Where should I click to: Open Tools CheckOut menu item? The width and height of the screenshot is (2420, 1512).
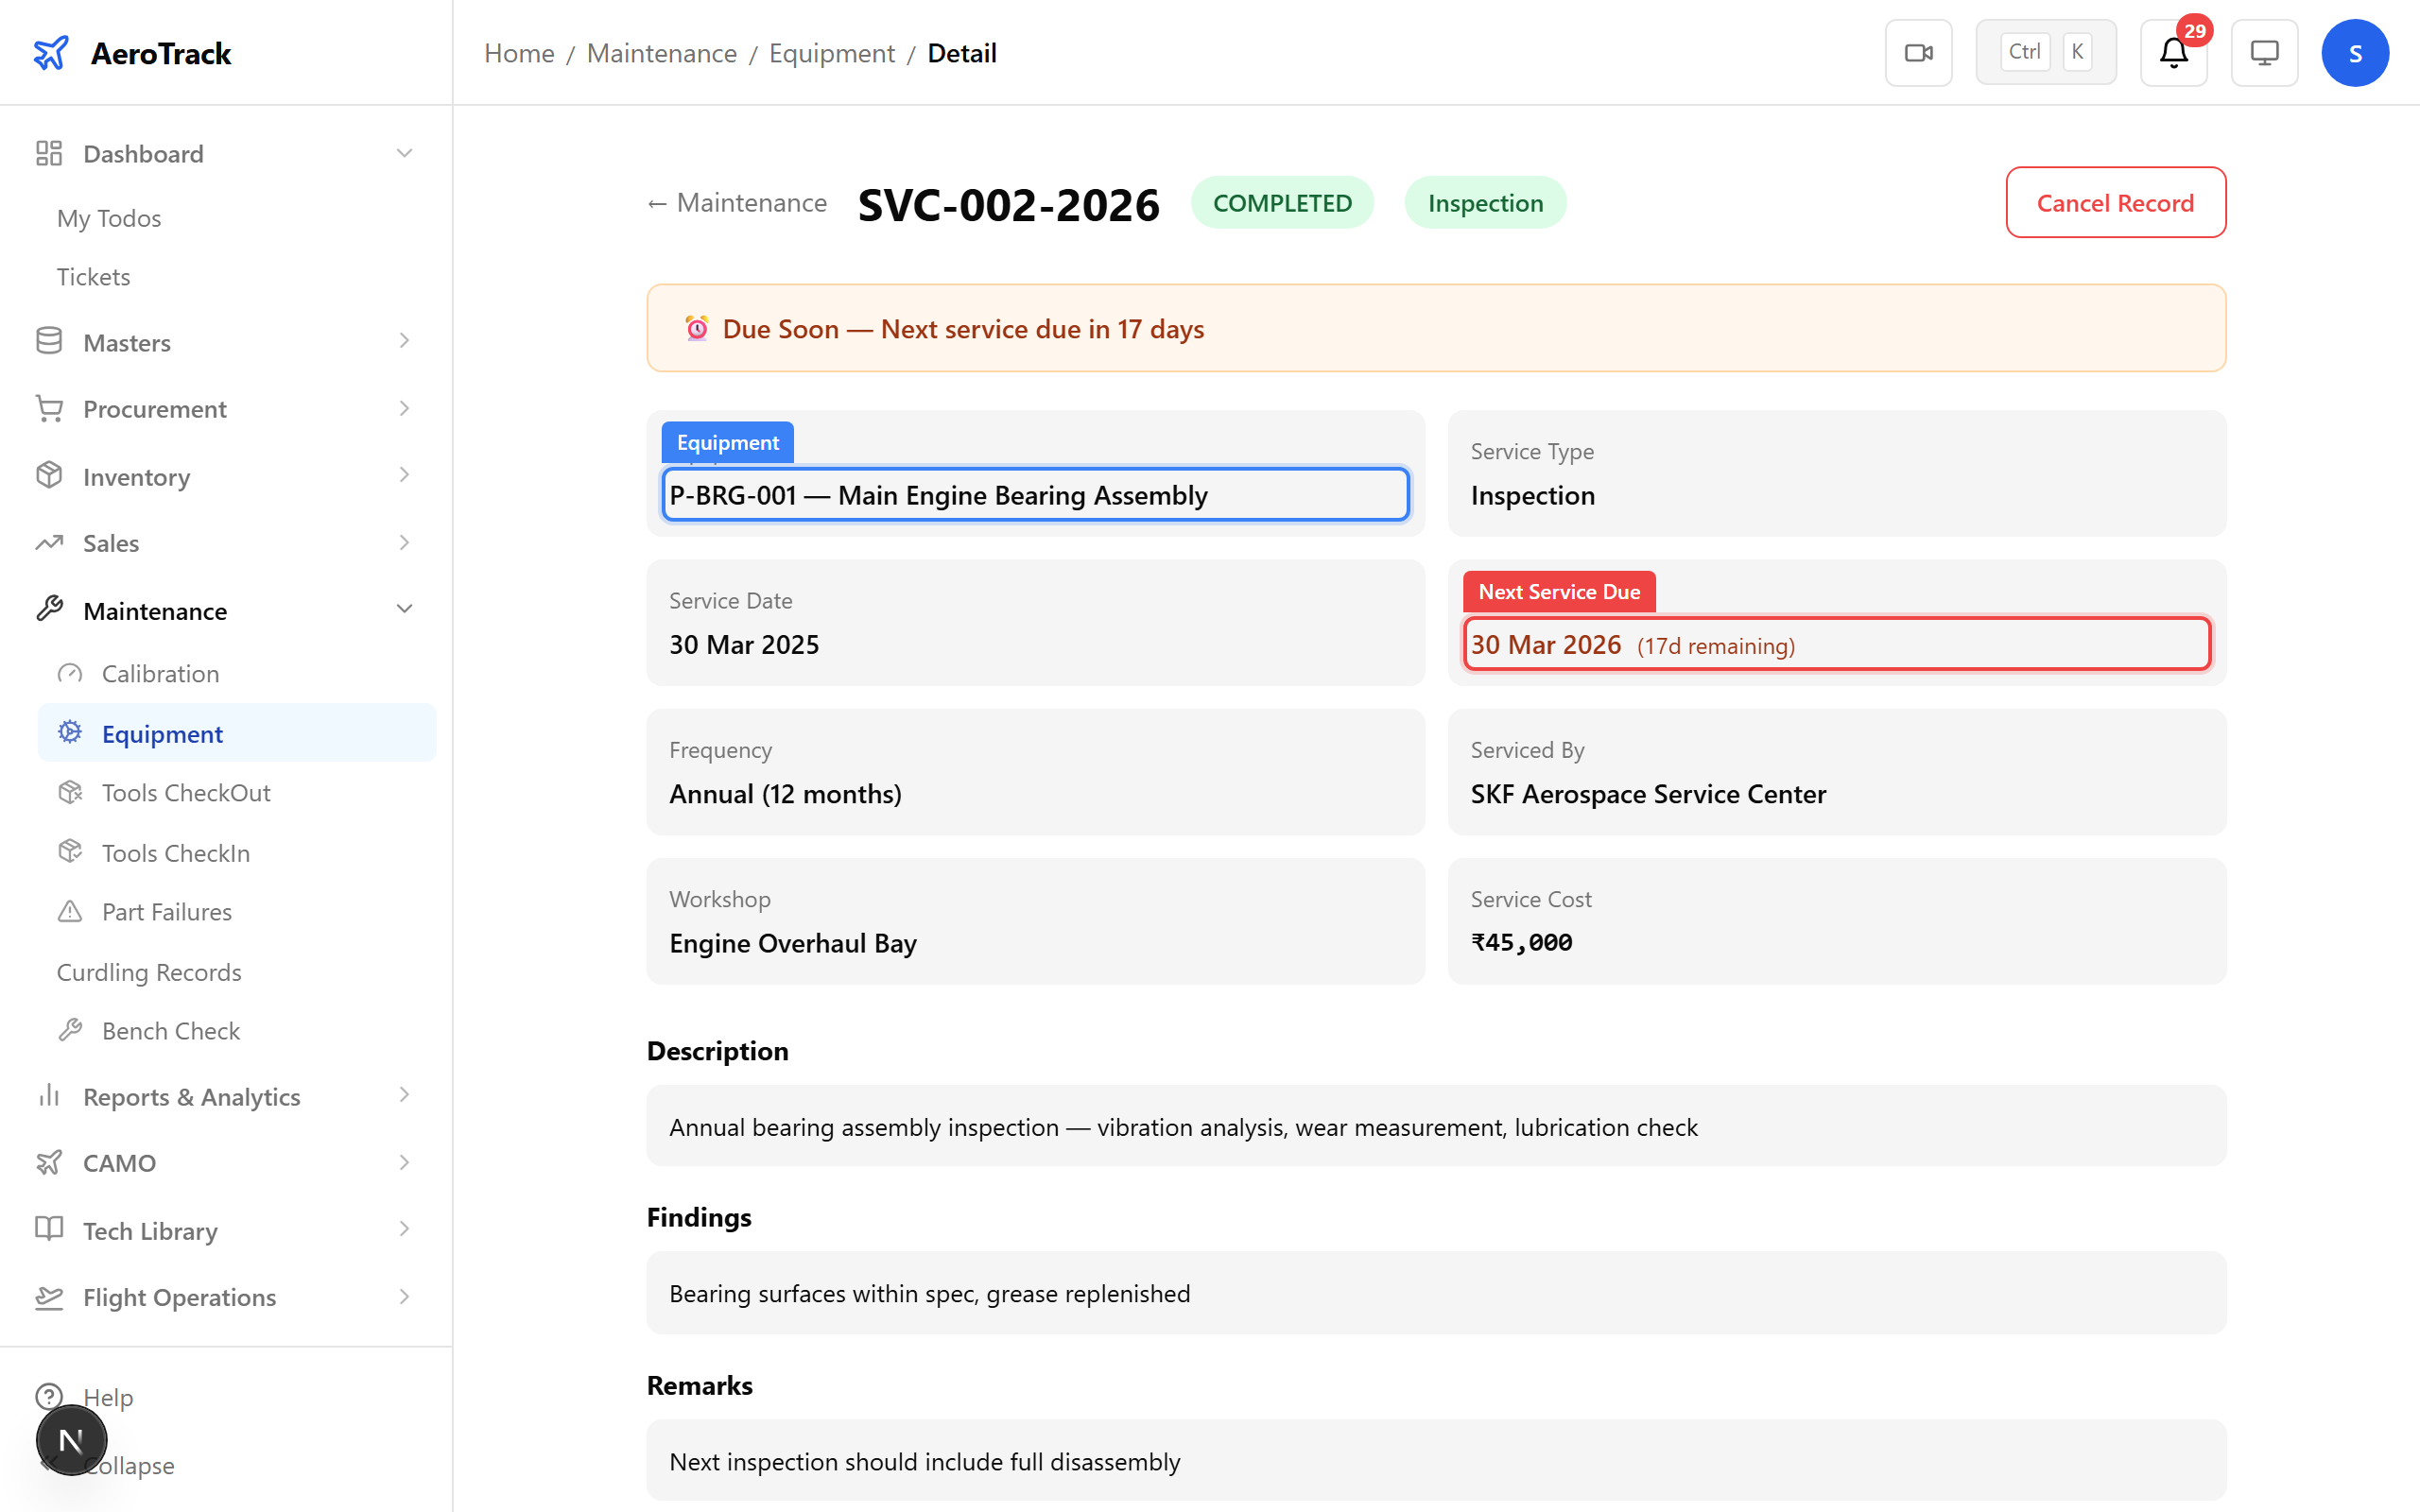(x=186, y=792)
